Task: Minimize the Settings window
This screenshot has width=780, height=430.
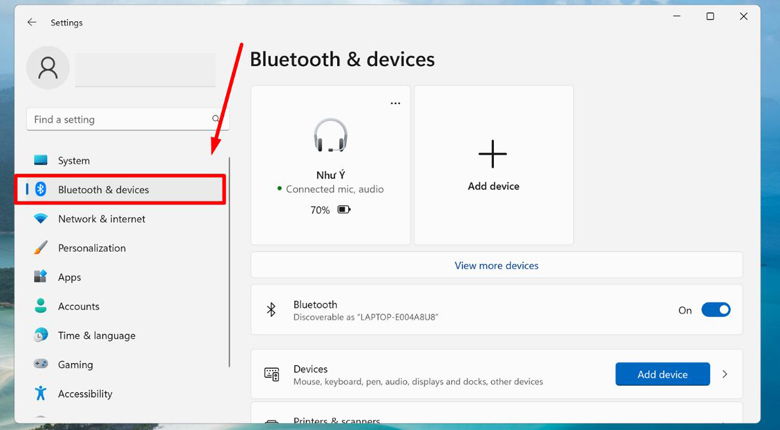Action: [x=677, y=16]
